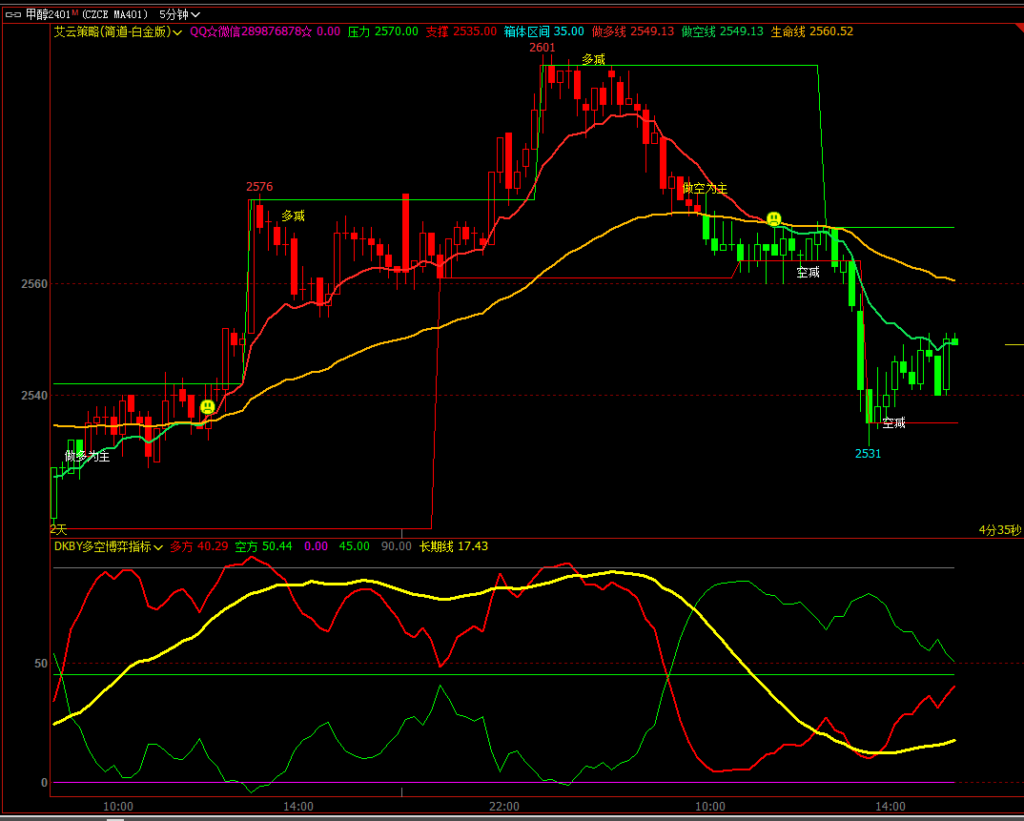Click the 22:00 time axis label
1024x821 pixels.
pos(504,806)
